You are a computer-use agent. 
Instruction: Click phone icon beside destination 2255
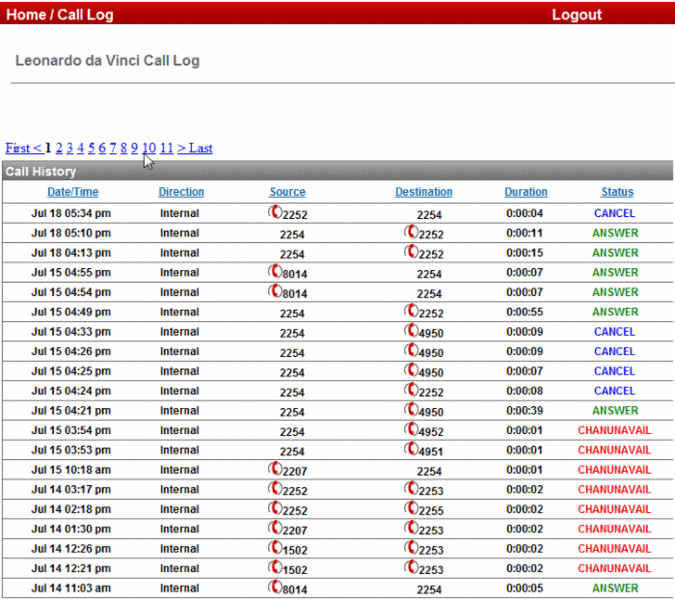[x=411, y=508]
